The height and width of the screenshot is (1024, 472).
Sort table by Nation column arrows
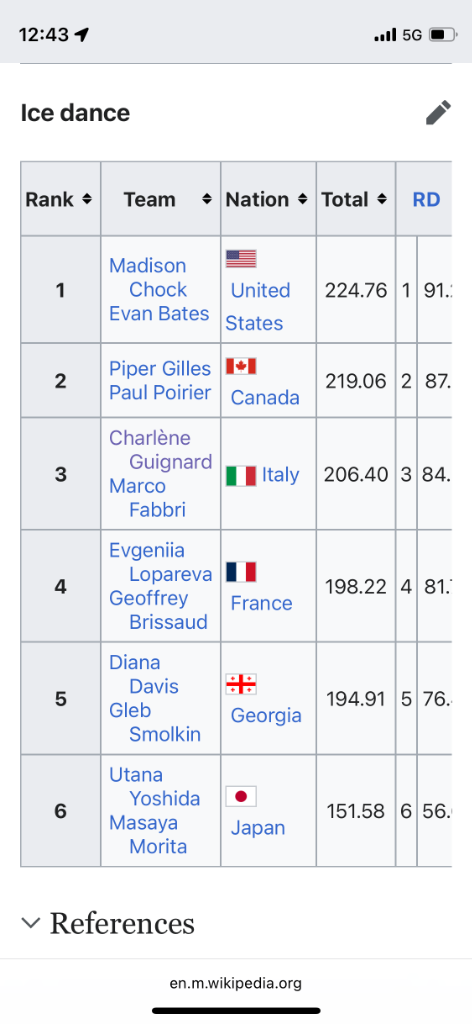[302, 200]
